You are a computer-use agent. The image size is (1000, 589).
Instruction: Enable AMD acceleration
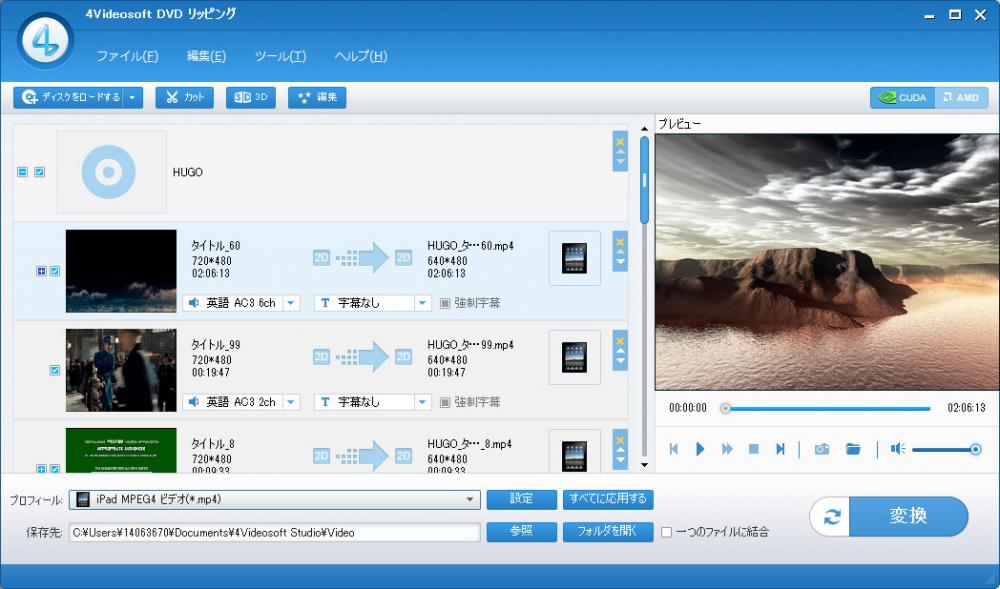pos(961,97)
